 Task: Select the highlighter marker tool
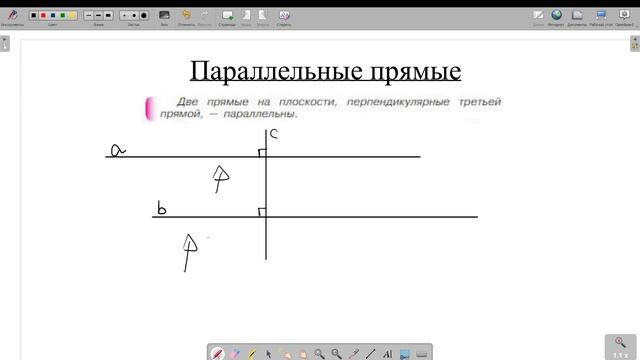pos(252,354)
